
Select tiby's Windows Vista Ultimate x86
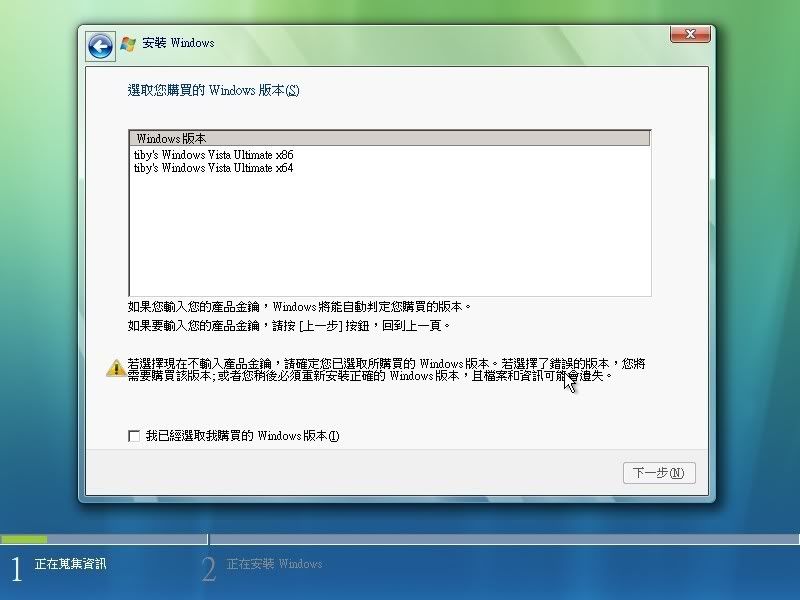(x=213, y=155)
